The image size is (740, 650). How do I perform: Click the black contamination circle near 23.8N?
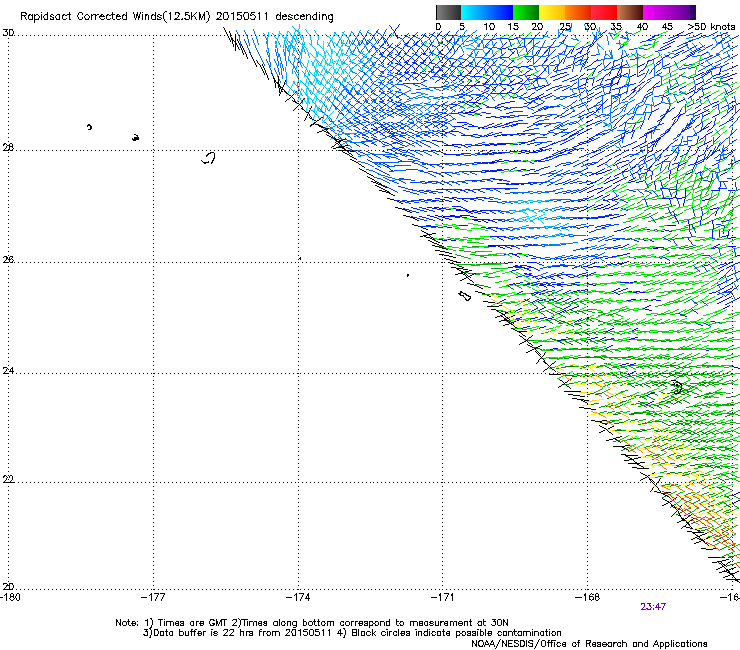(677, 388)
